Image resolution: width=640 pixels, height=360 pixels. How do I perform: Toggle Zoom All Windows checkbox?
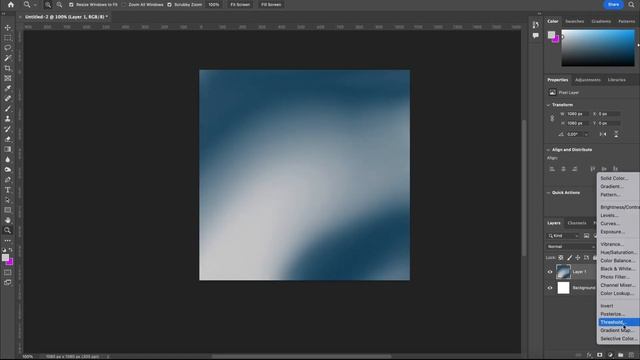click(x=124, y=4)
